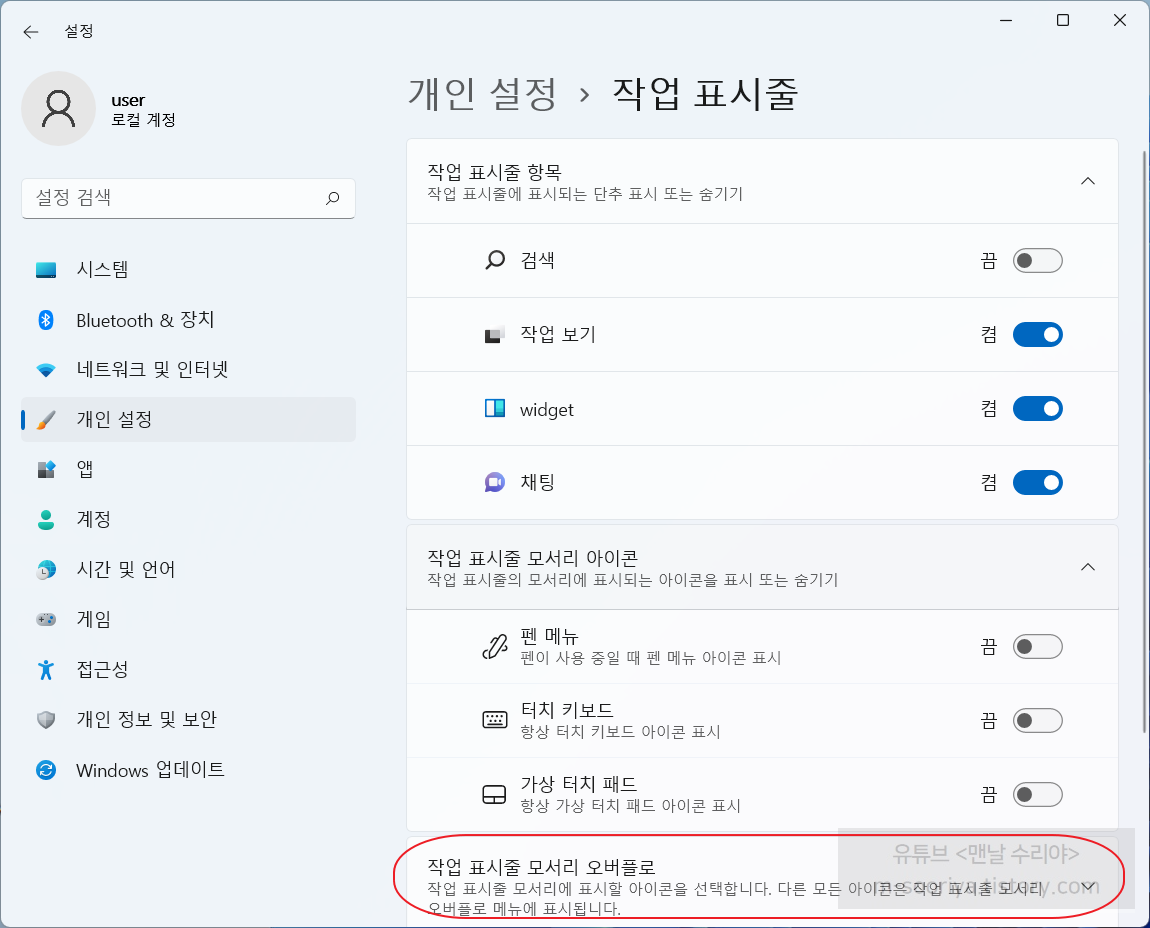The height and width of the screenshot is (928, 1150).
Task: Click the 개인 정보 및 보안 shield icon
Action: (x=46, y=720)
